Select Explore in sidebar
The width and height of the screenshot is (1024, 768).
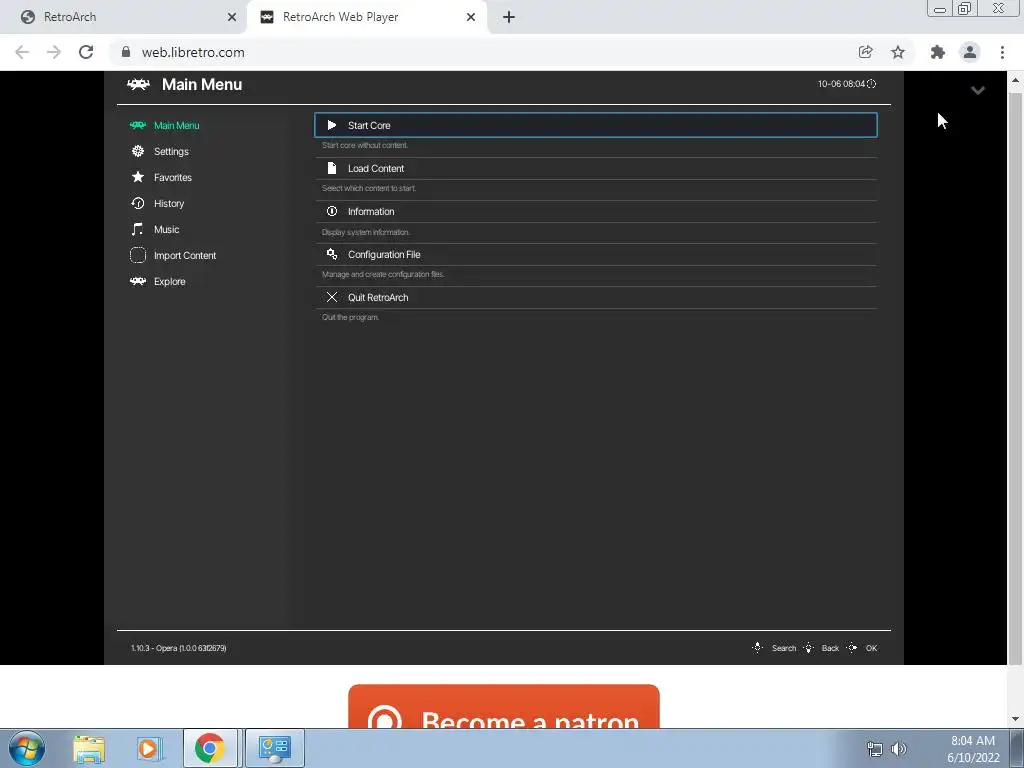[x=169, y=281]
